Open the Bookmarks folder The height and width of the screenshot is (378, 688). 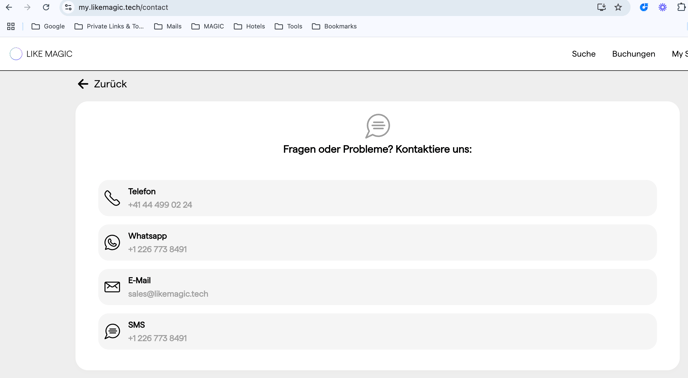coord(334,26)
